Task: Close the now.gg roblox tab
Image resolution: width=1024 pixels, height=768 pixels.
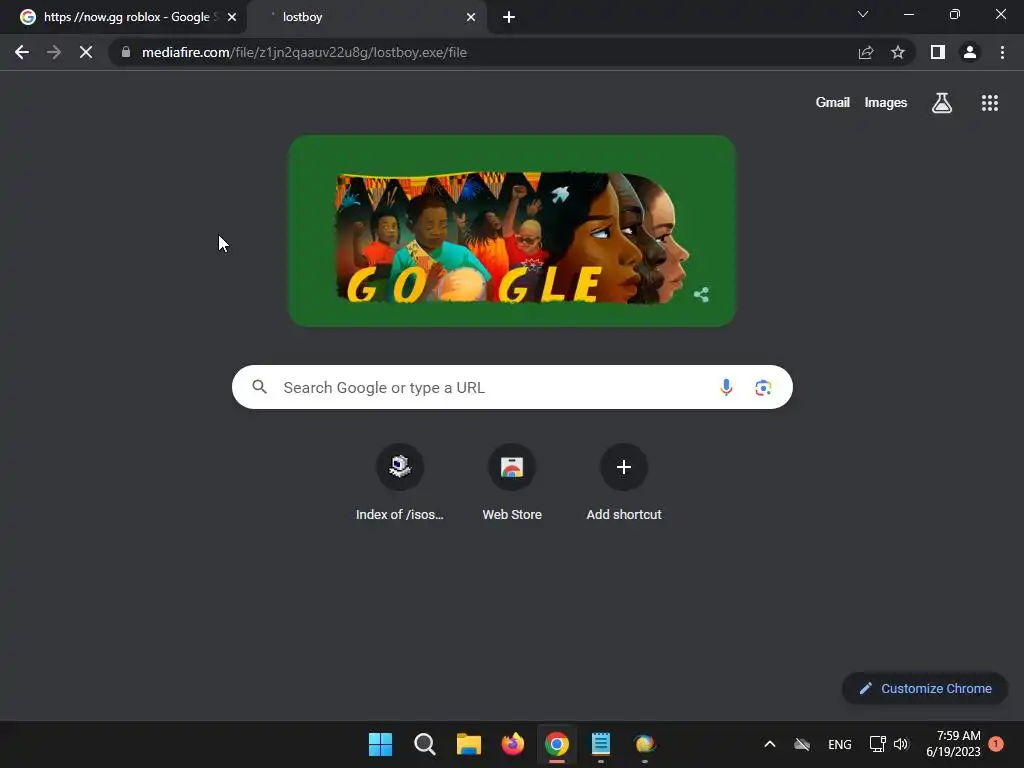Action: [232, 17]
